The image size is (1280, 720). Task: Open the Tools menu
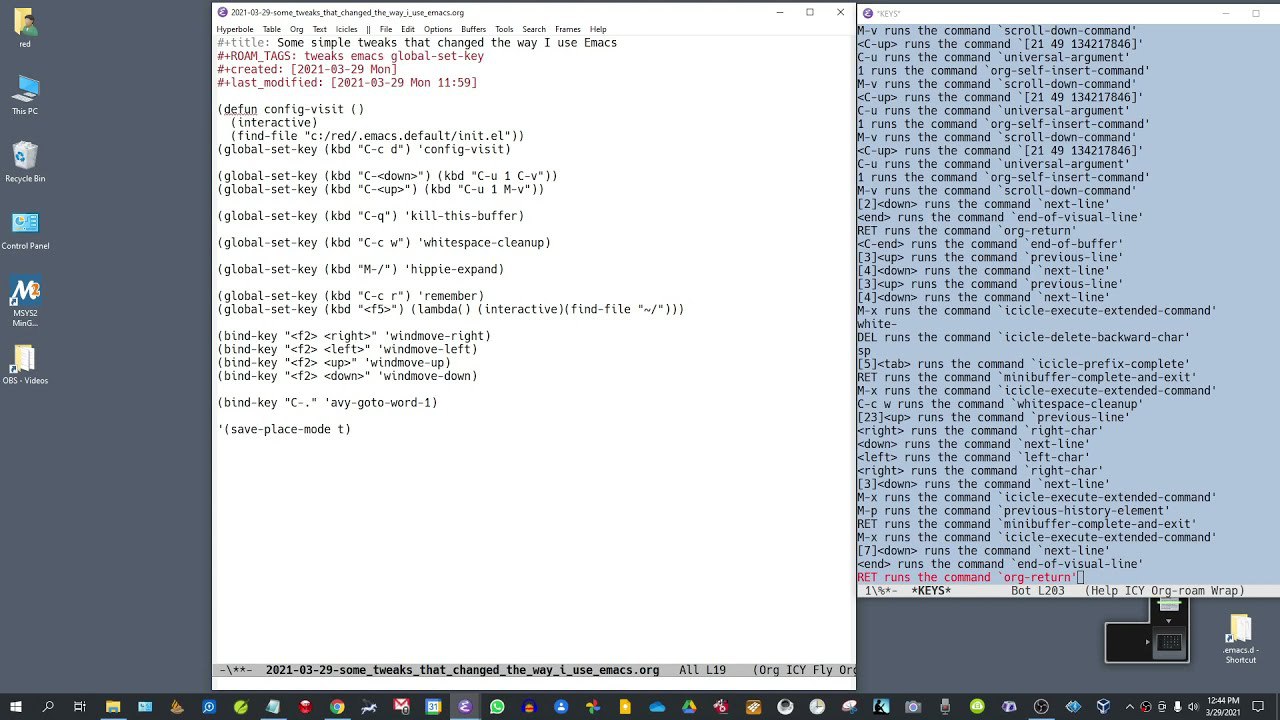504,29
